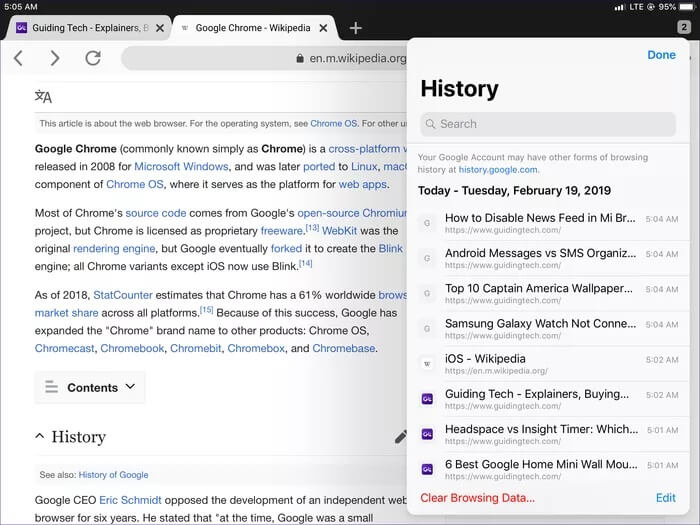Follow the History of Google link

click(113, 475)
